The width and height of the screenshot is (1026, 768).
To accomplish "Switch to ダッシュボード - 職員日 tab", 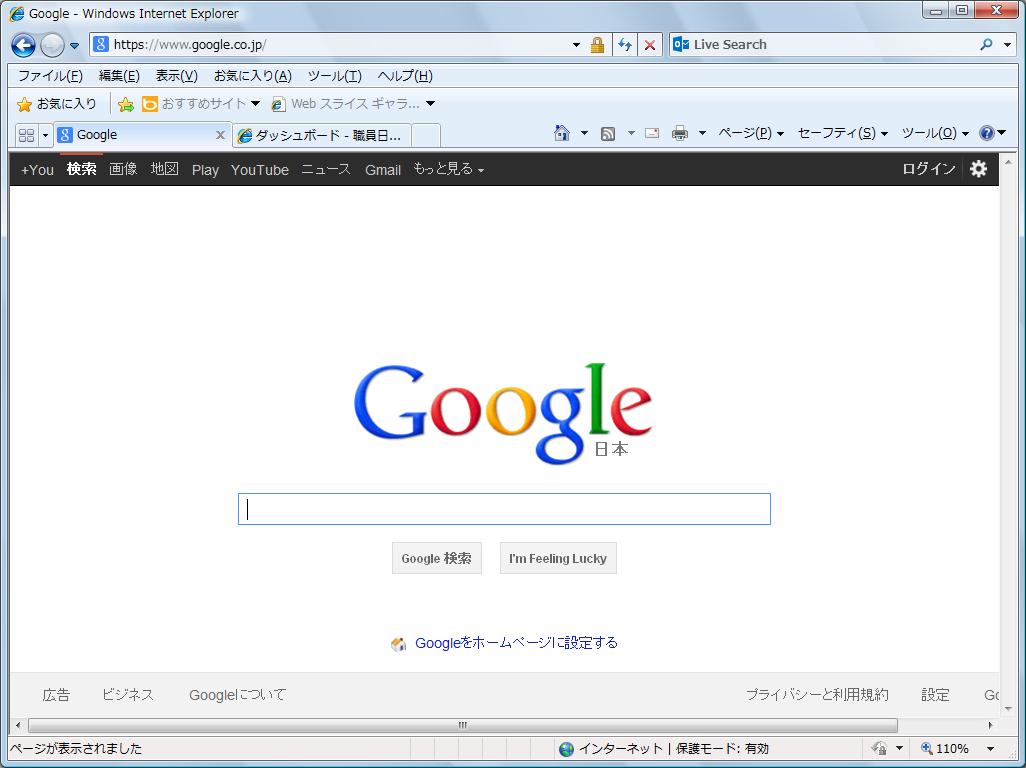I will [x=322, y=135].
